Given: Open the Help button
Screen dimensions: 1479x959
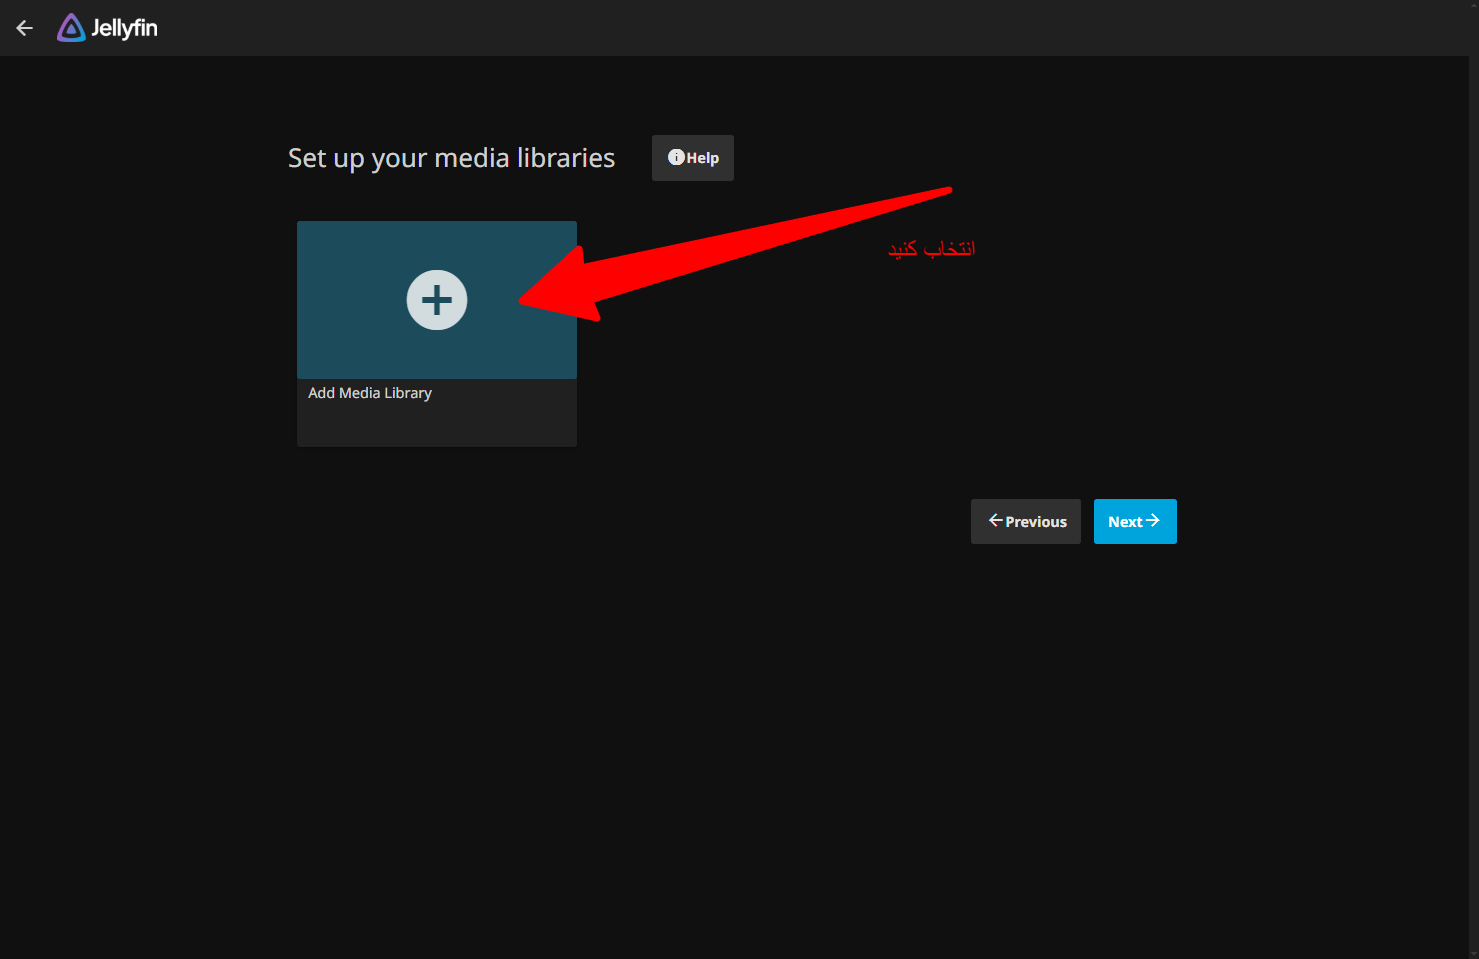Looking at the screenshot, I should click(693, 158).
